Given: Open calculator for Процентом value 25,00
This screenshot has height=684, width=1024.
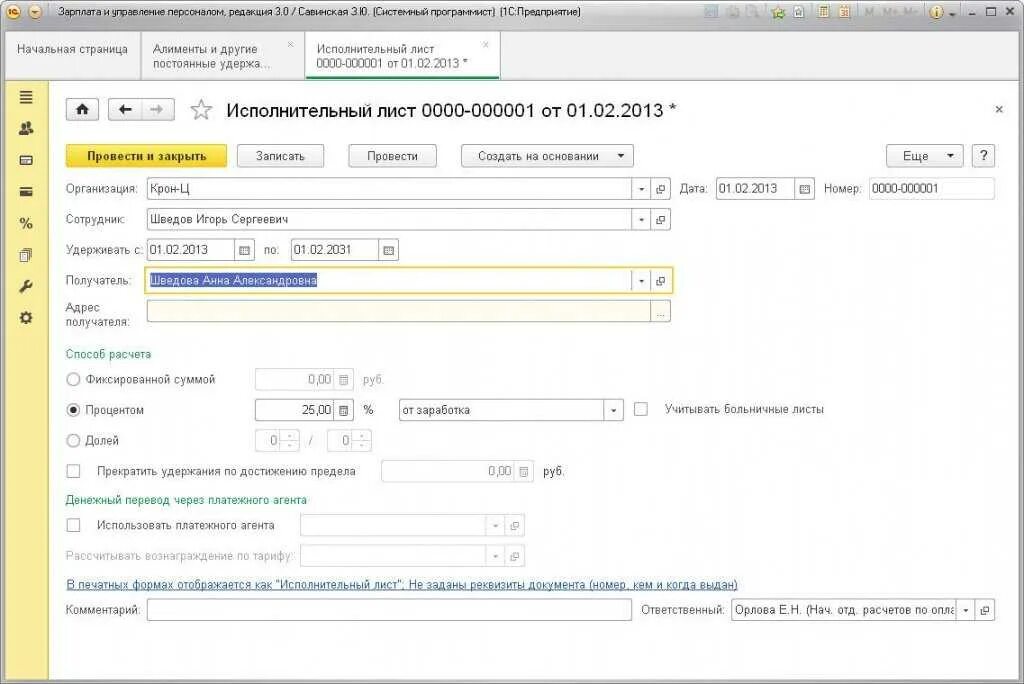Looking at the screenshot, I should point(344,410).
